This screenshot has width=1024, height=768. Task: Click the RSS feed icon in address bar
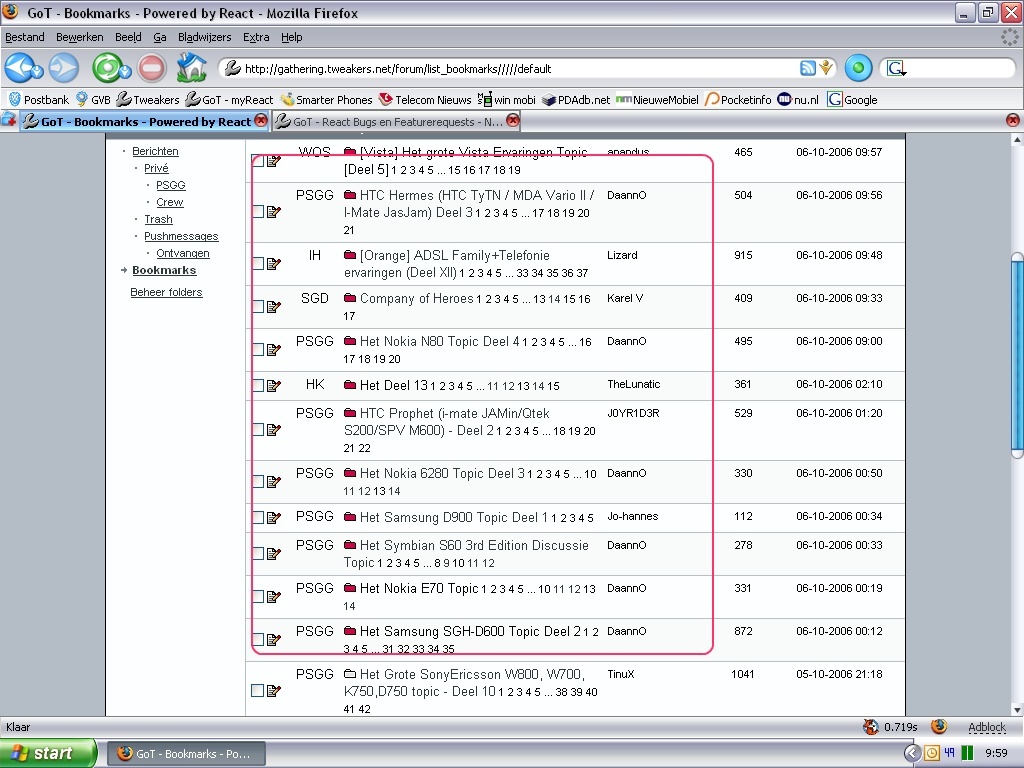808,68
